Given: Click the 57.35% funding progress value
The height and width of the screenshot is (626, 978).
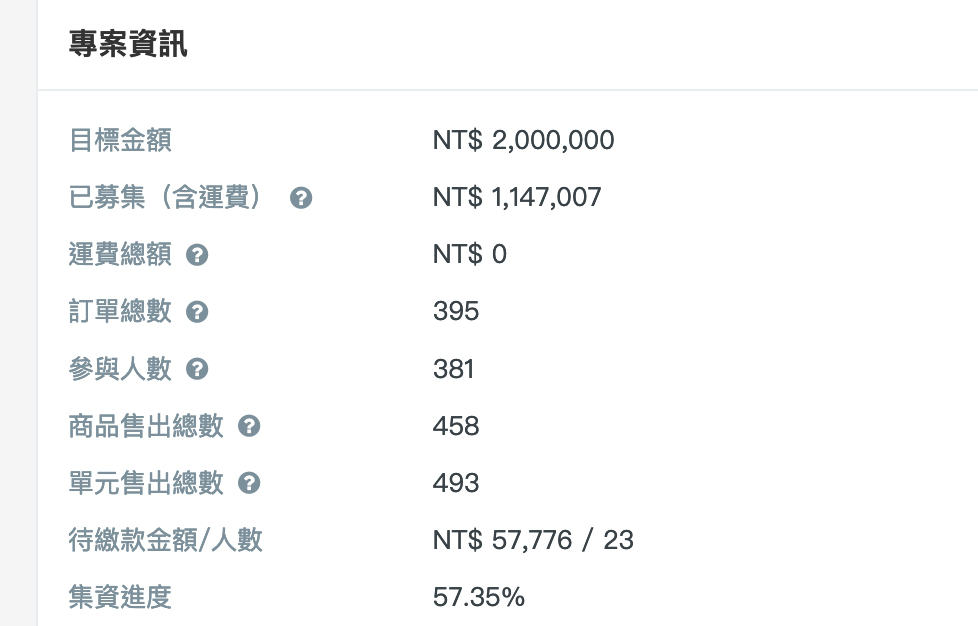Looking at the screenshot, I should (x=478, y=597).
